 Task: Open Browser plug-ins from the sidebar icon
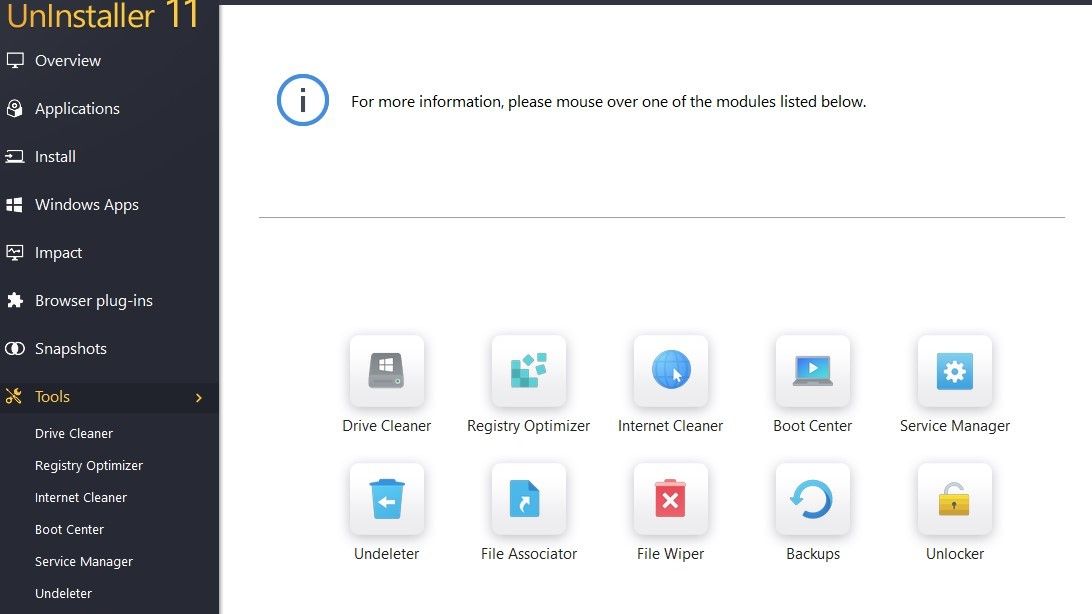click(15, 300)
